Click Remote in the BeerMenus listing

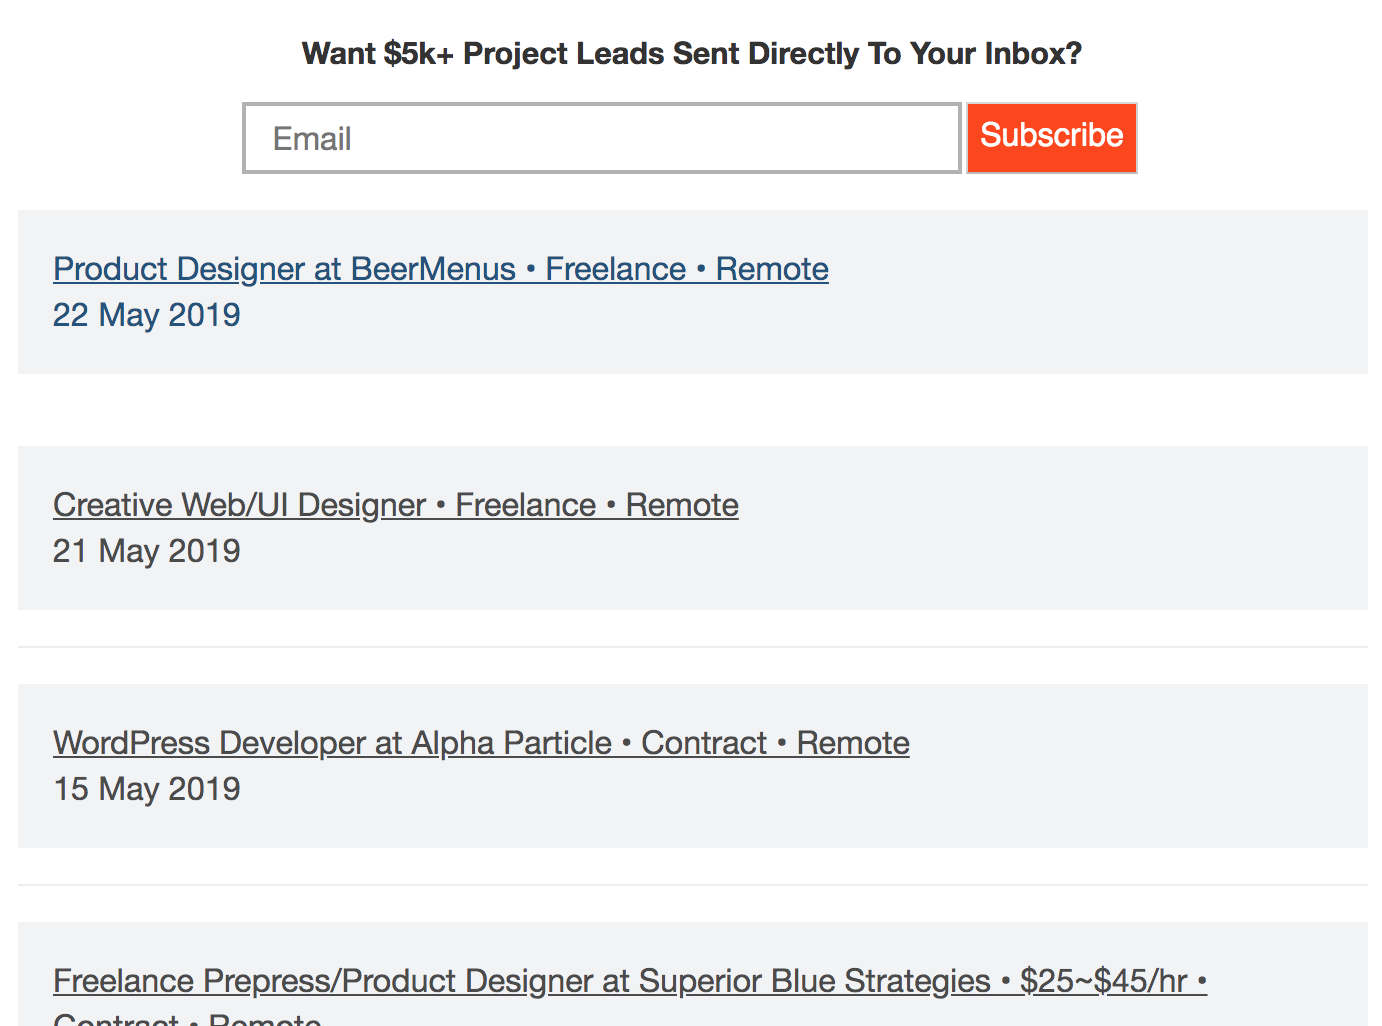772,269
